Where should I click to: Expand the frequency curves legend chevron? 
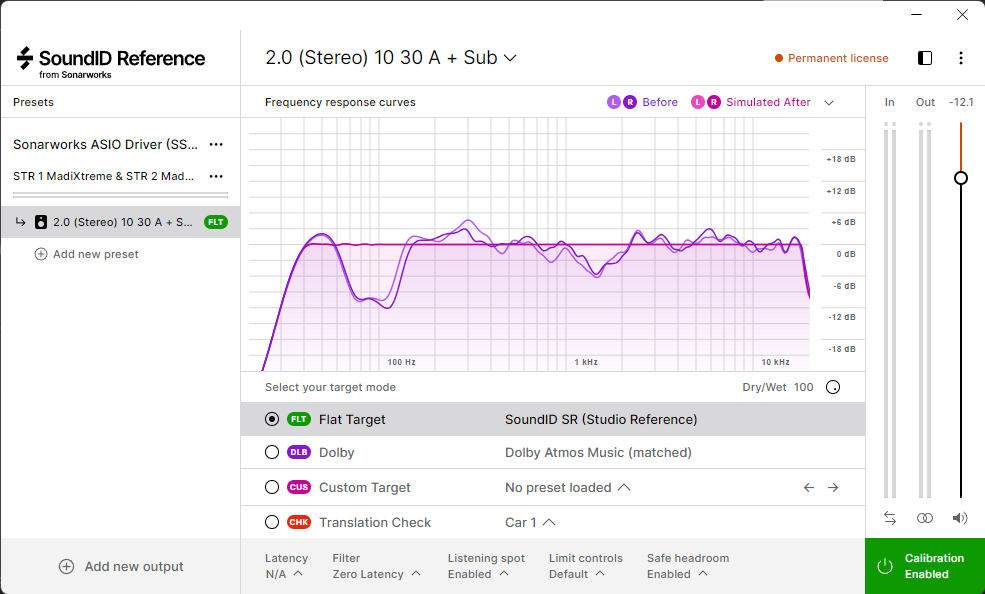[x=830, y=102]
